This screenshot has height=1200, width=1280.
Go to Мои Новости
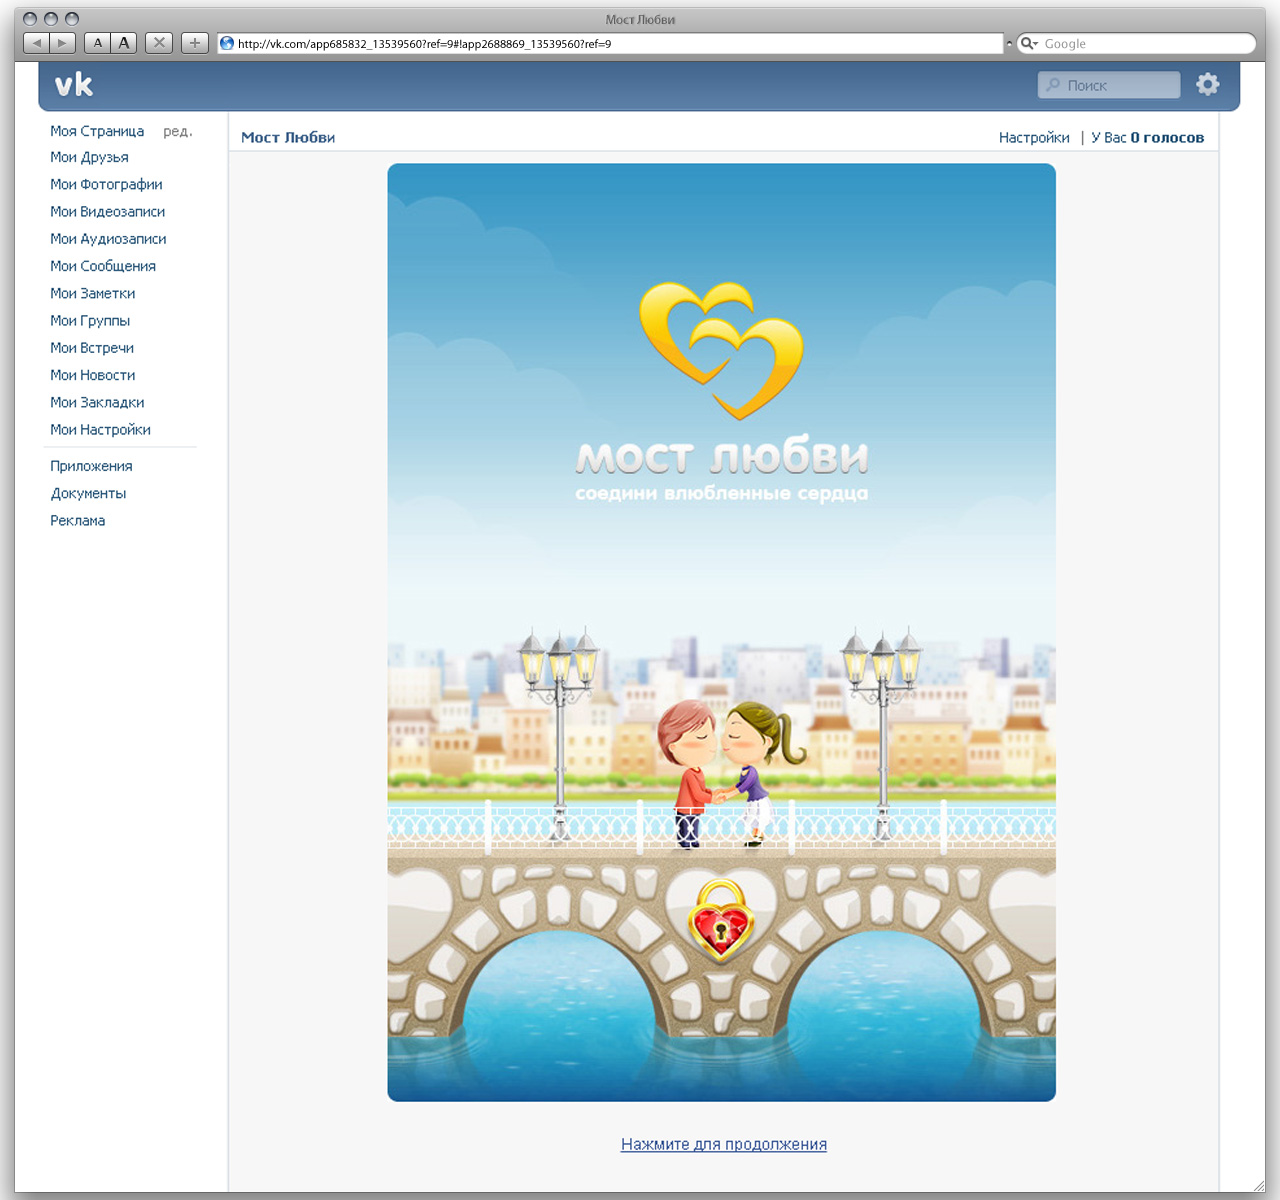point(93,375)
